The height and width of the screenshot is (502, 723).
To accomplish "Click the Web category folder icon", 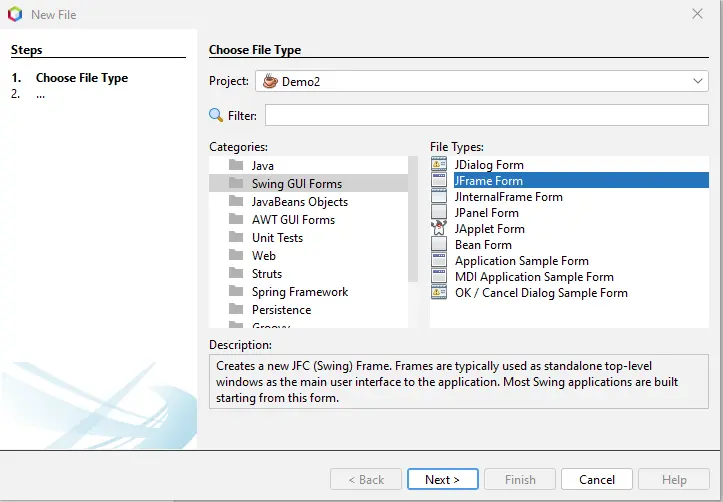I will pos(236,255).
